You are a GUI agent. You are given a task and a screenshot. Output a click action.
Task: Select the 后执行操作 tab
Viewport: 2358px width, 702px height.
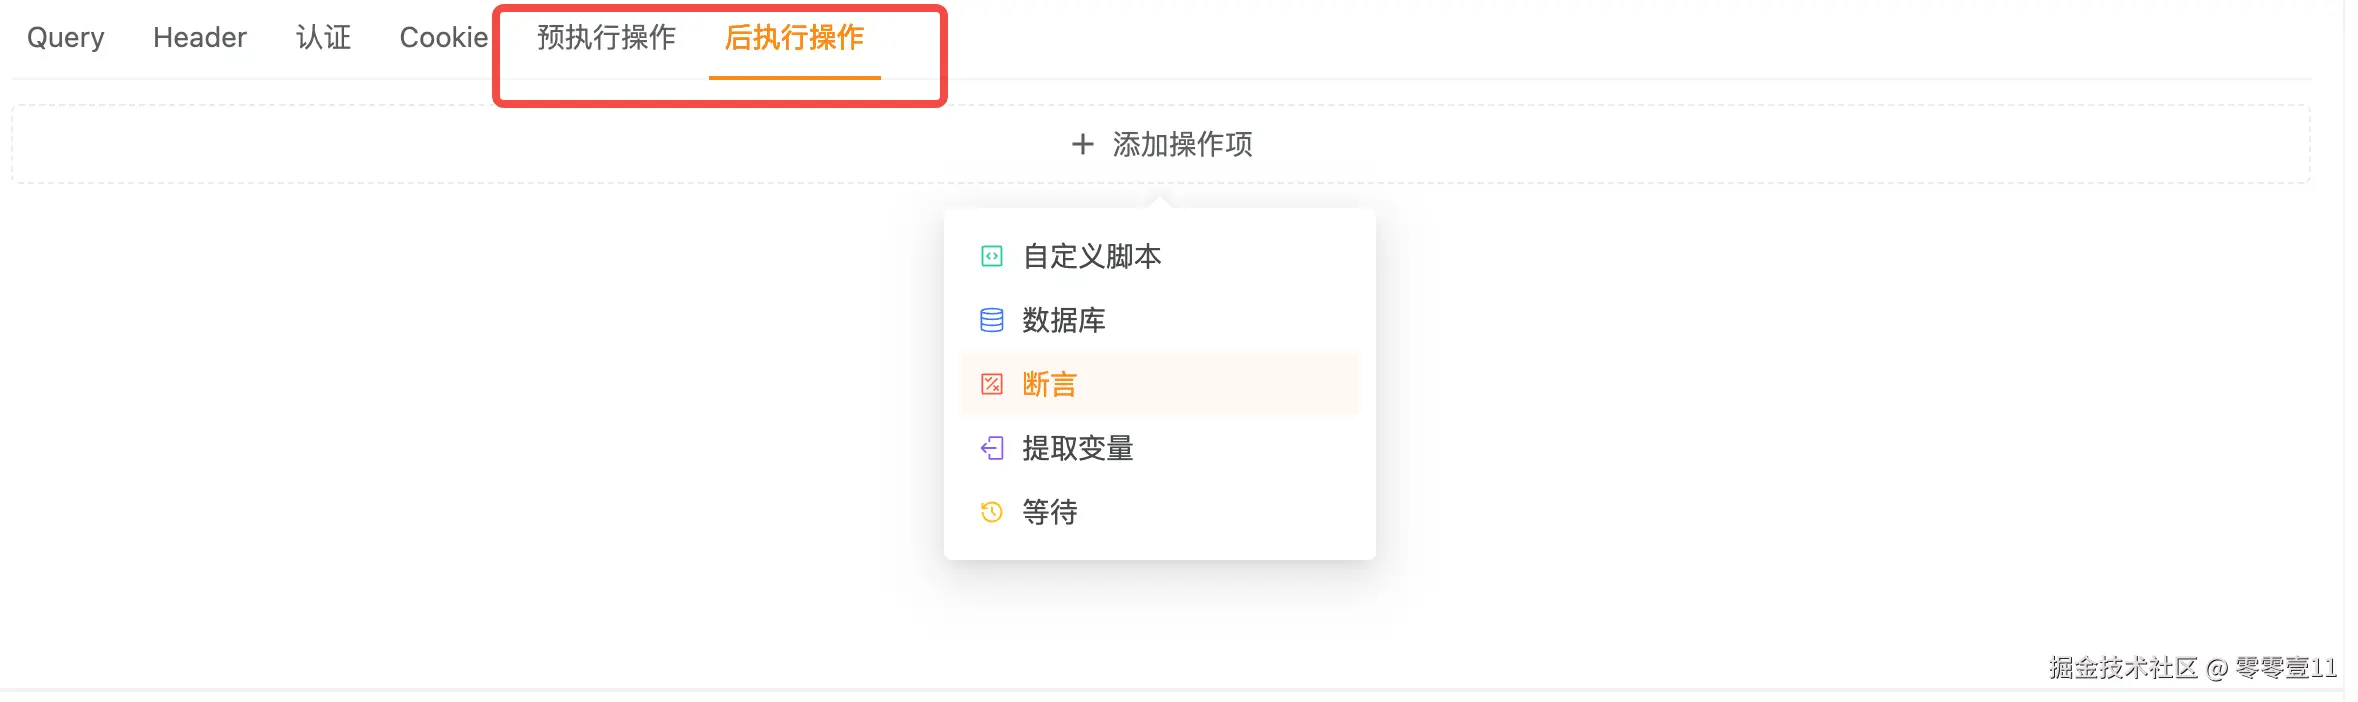coord(794,38)
